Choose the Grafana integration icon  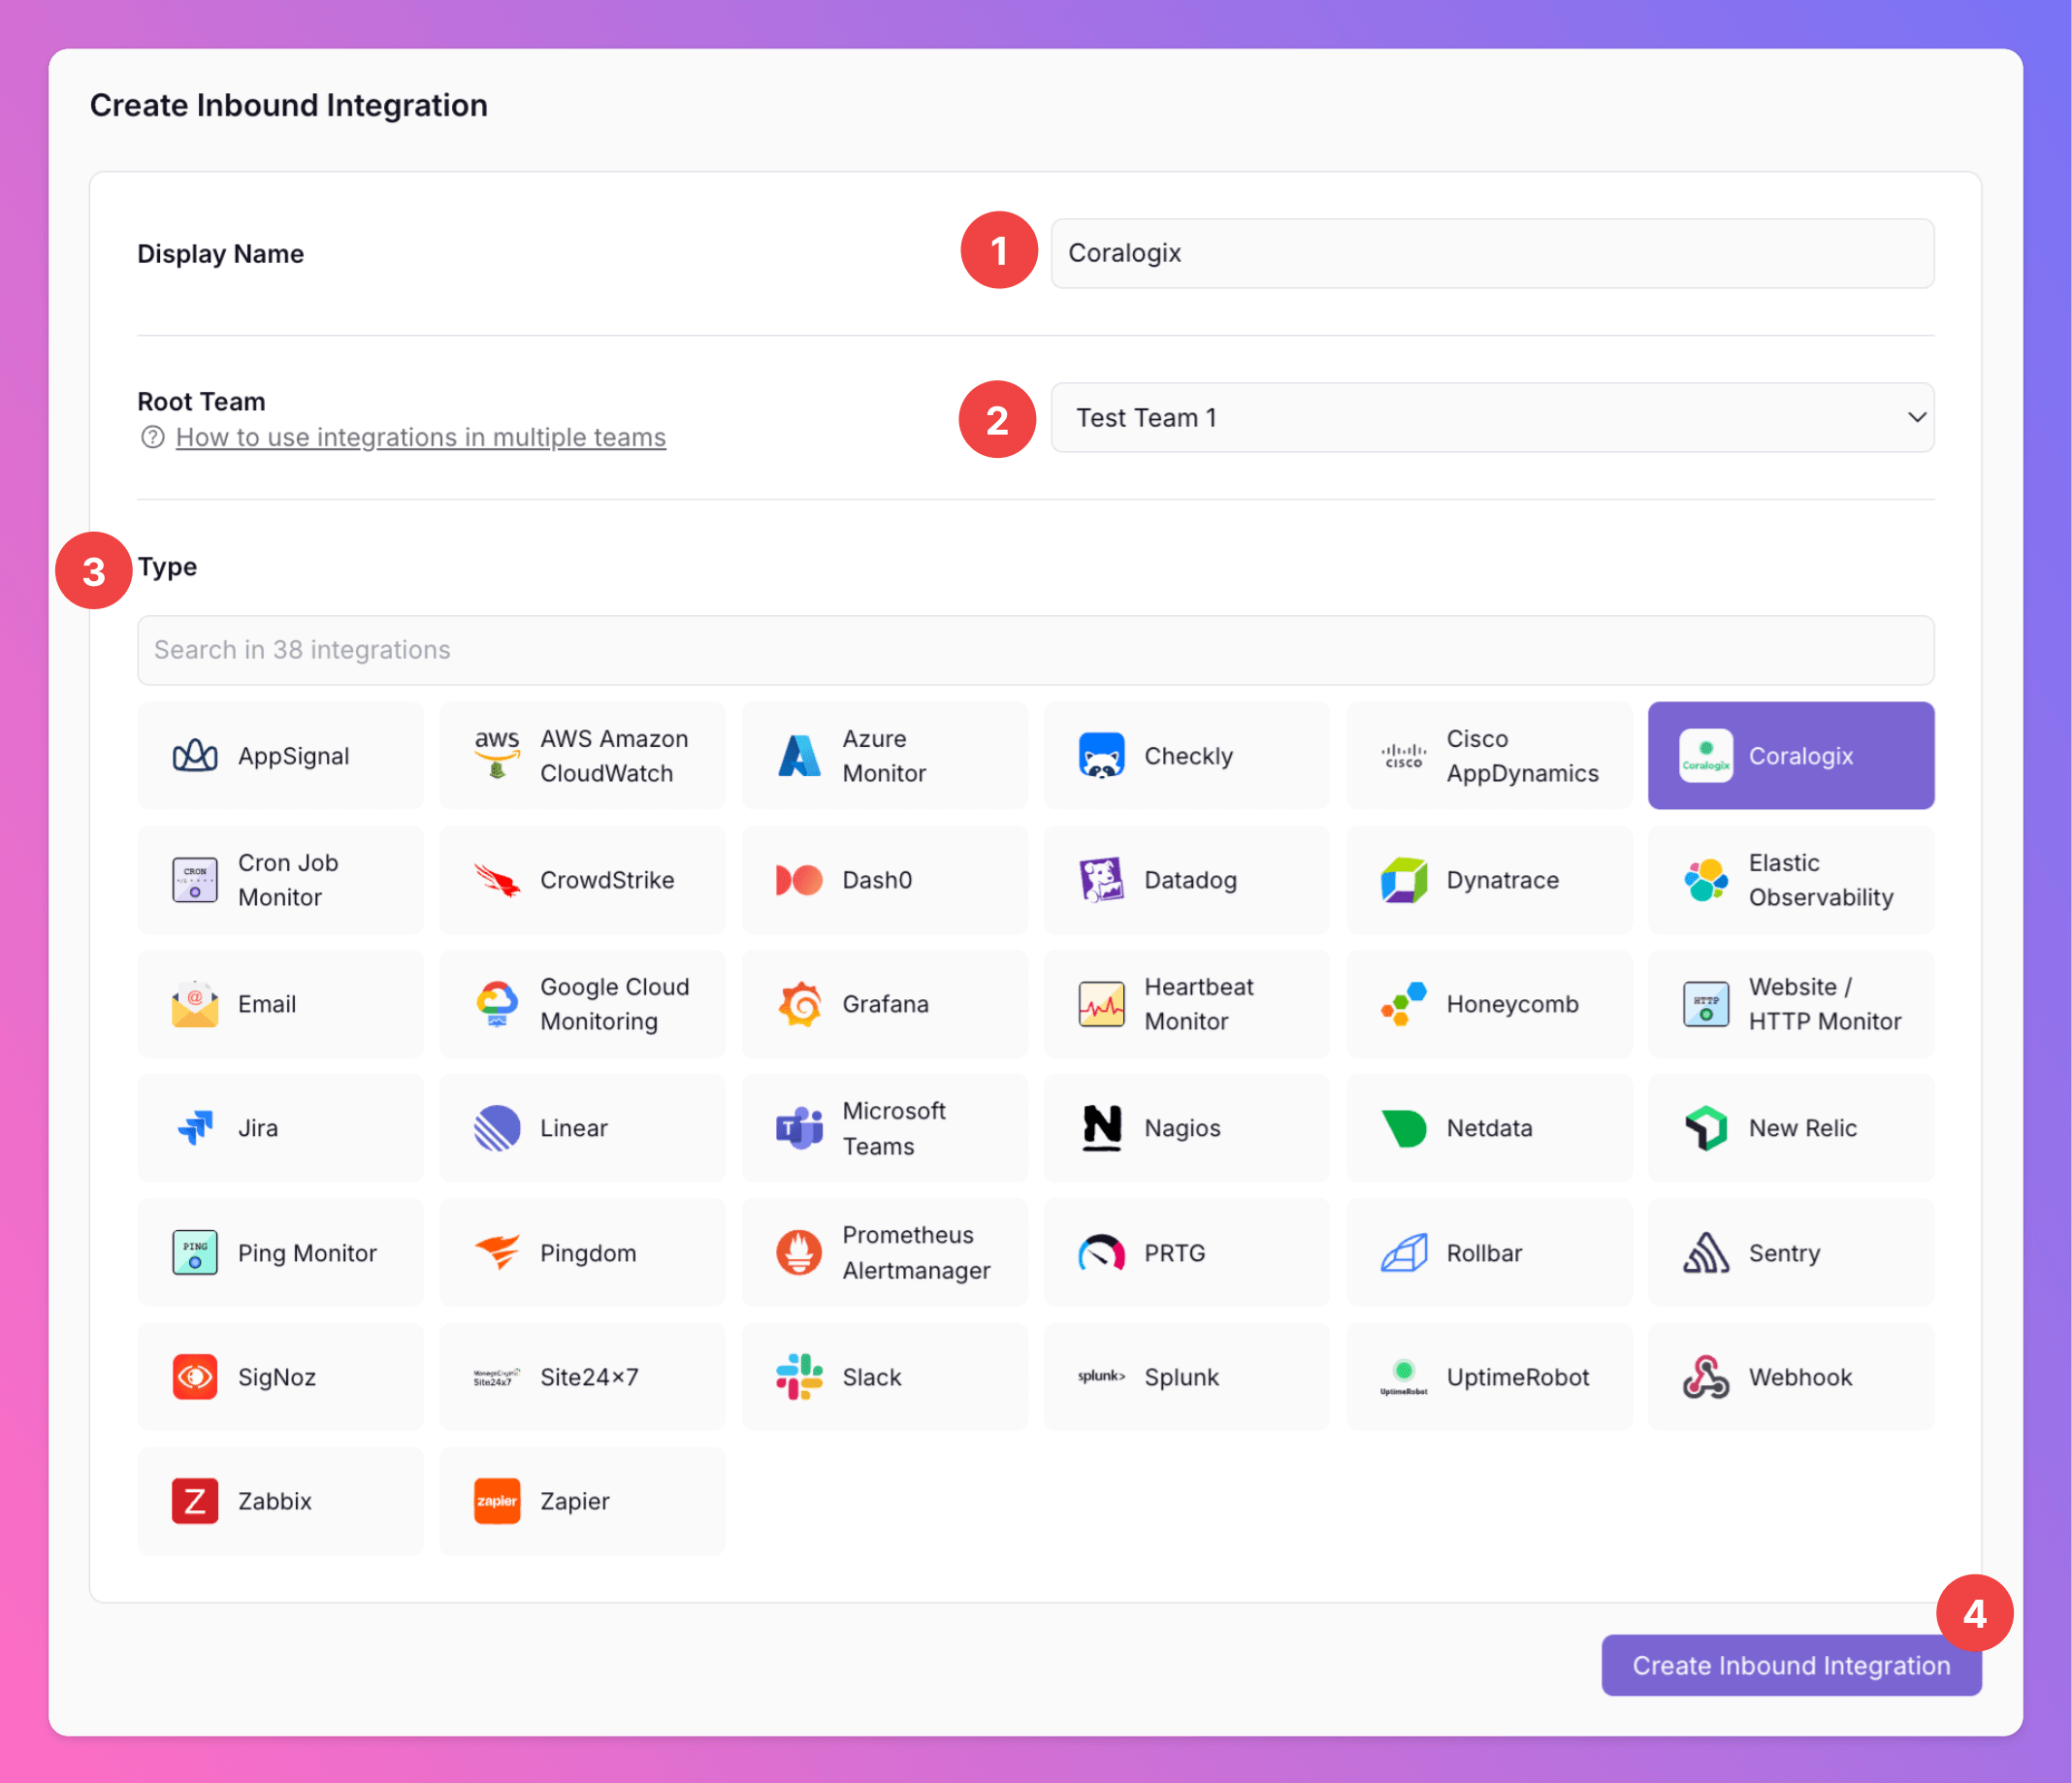[x=799, y=1004]
